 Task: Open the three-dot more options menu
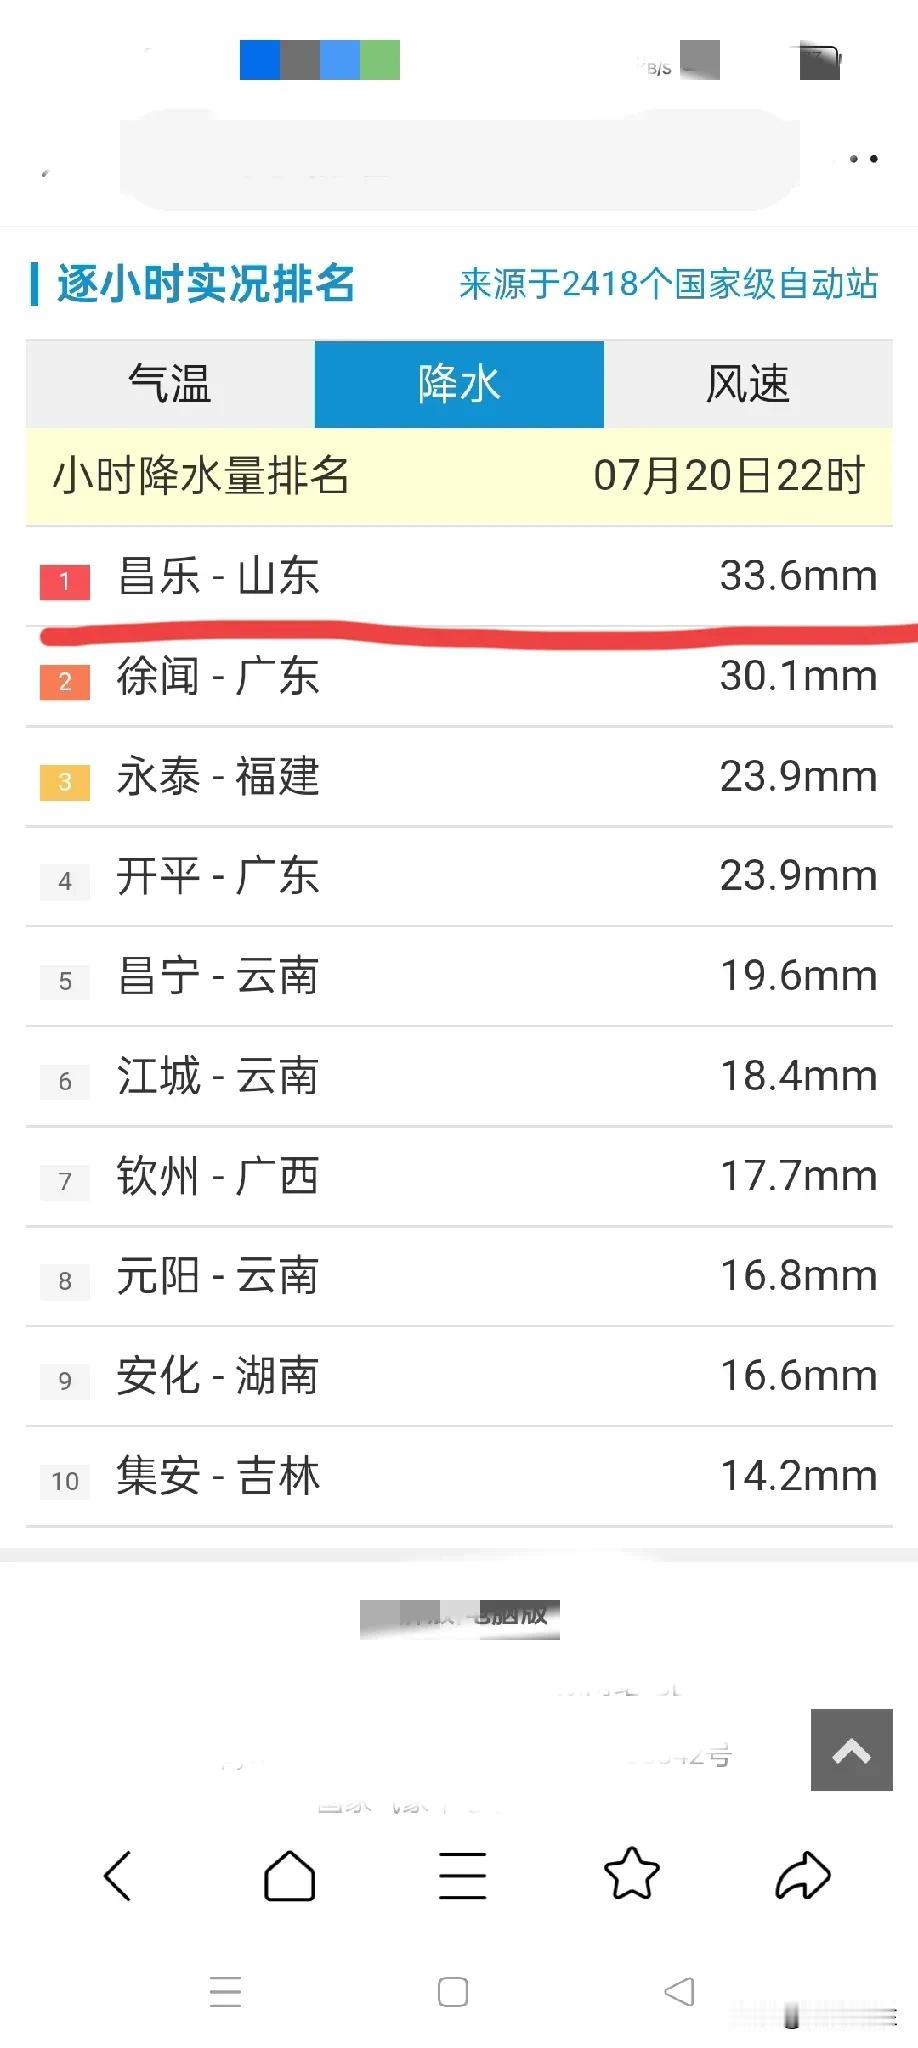pos(863,159)
